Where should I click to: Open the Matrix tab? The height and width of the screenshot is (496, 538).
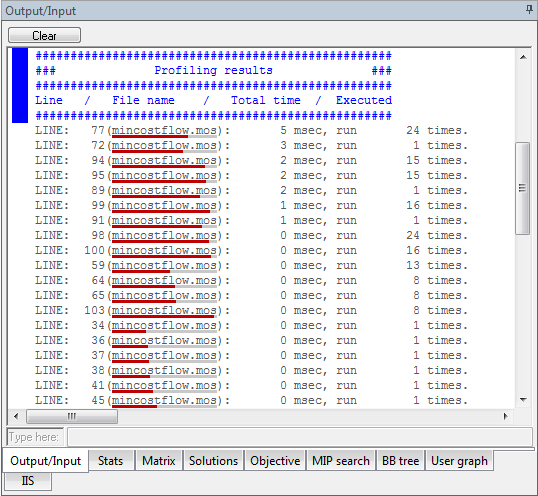click(159, 461)
